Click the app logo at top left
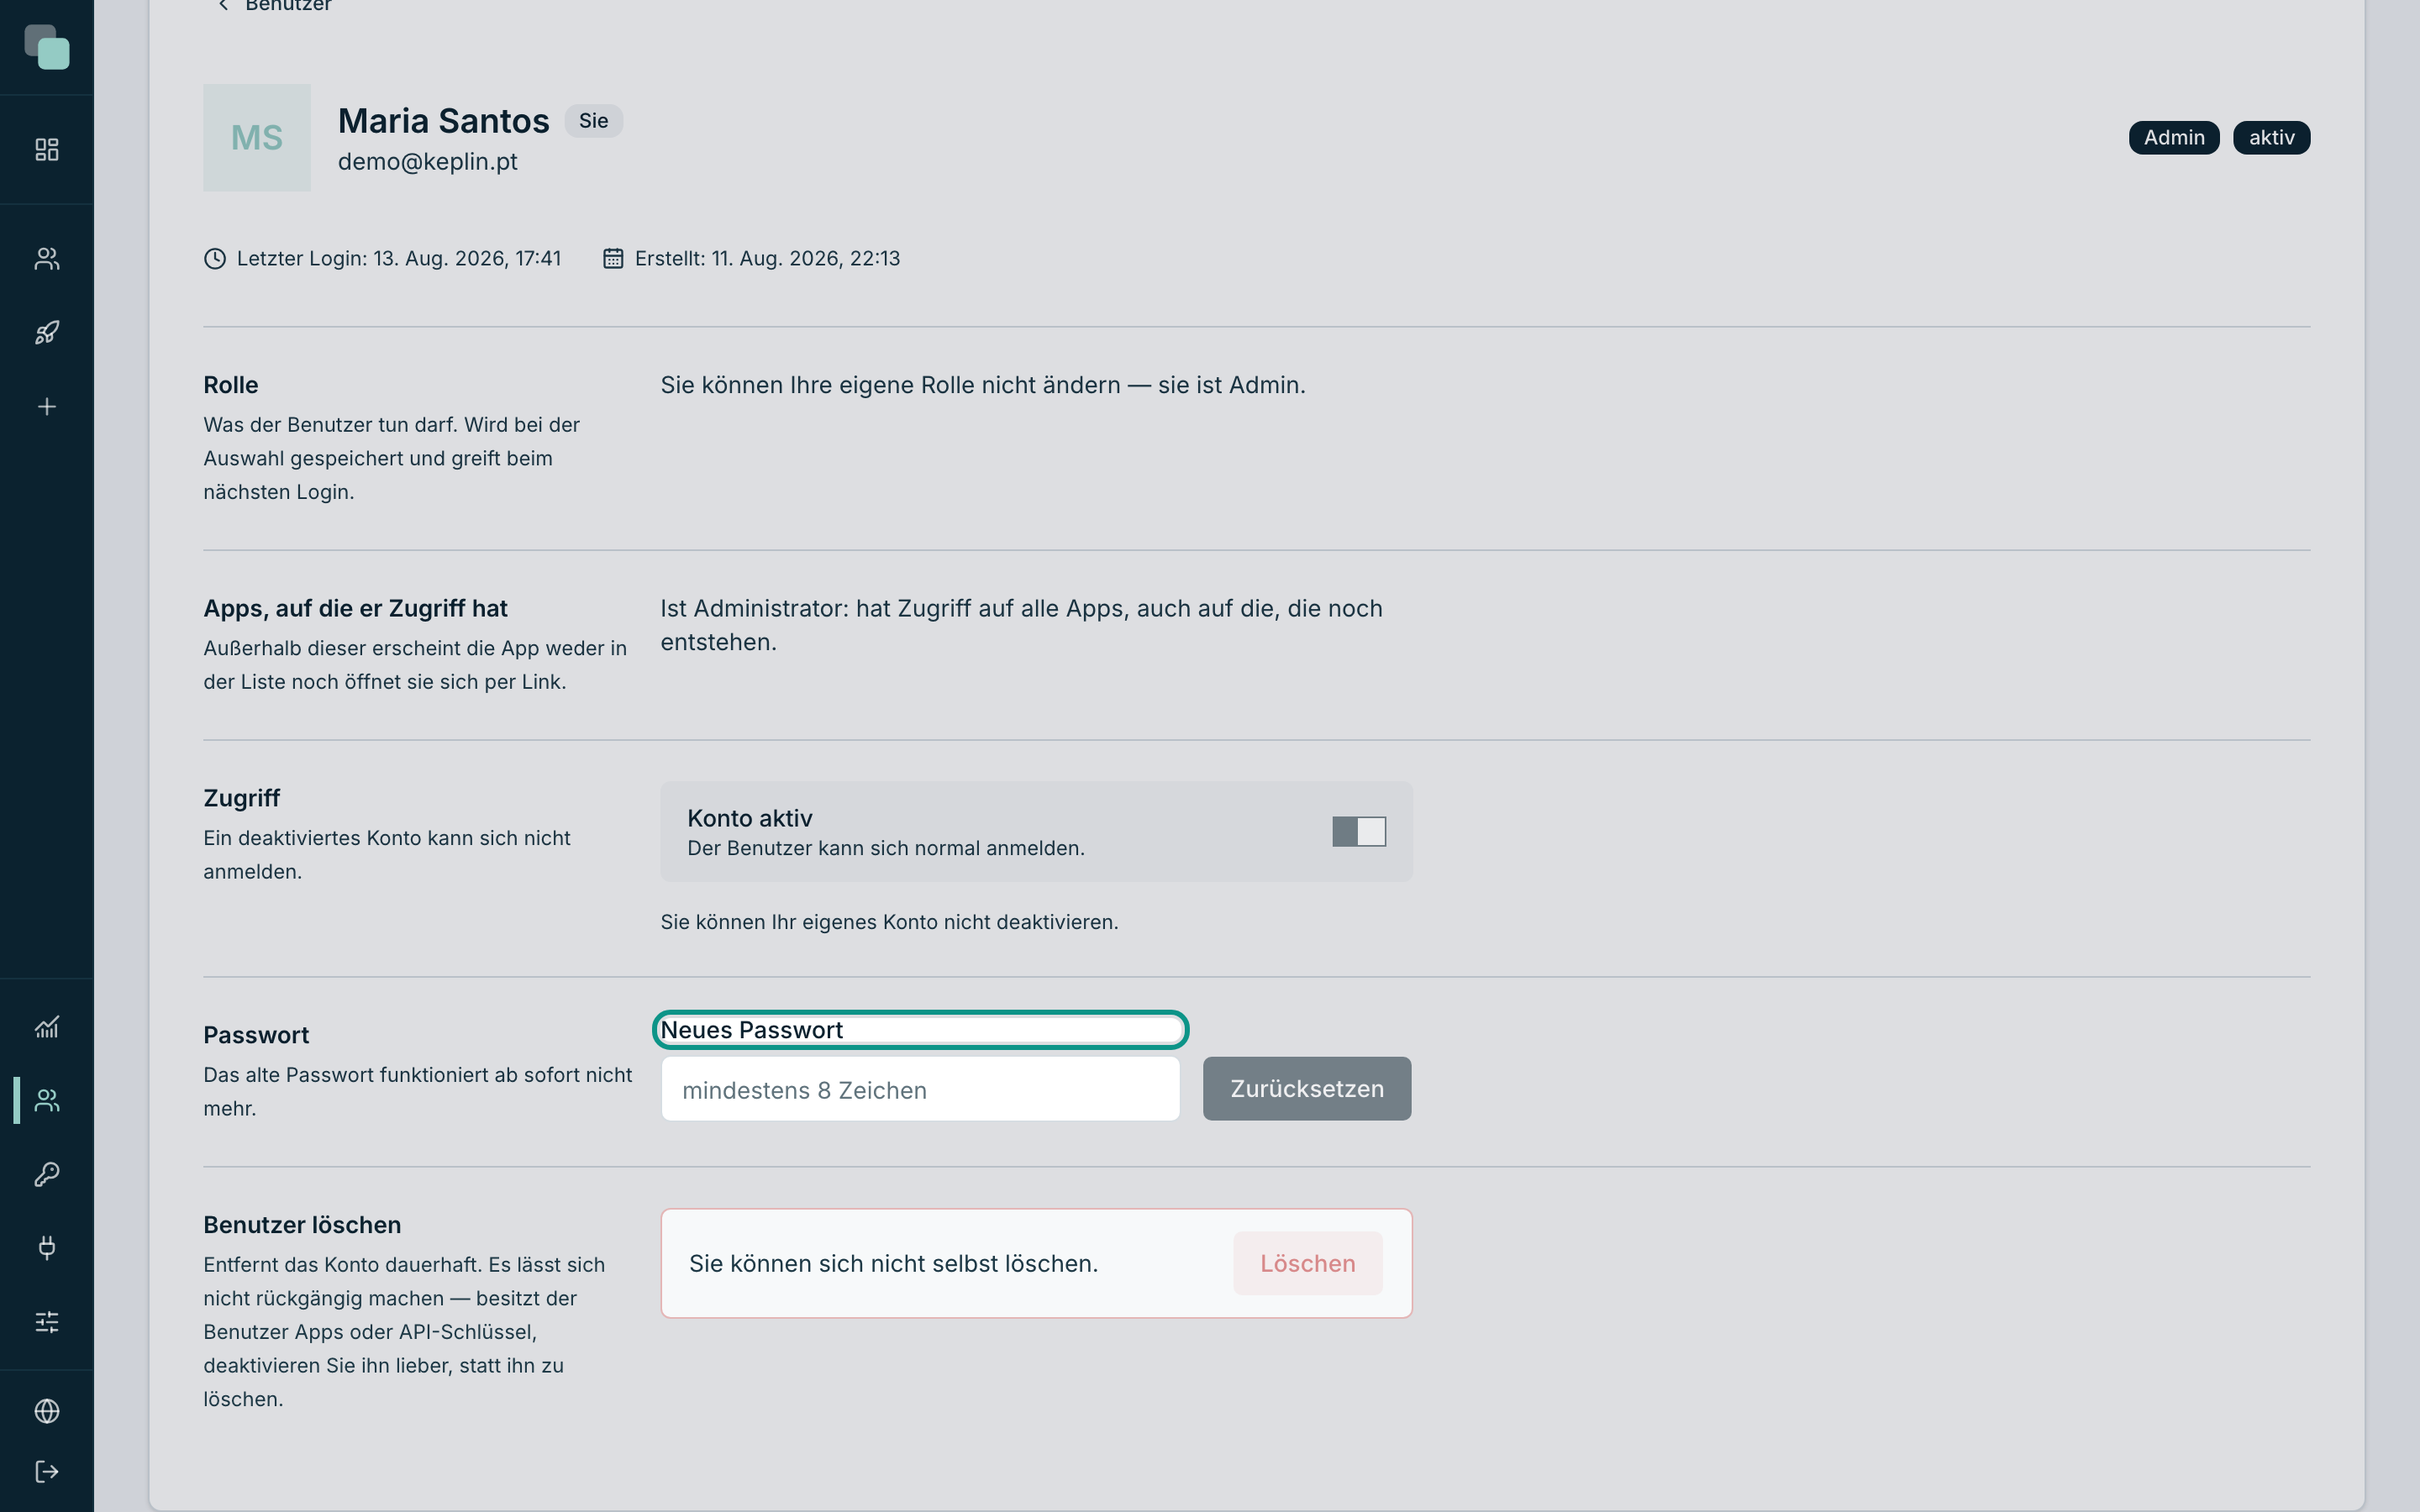Image resolution: width=2420 pixels, height=1512 pixels. [x=47, y=47]
